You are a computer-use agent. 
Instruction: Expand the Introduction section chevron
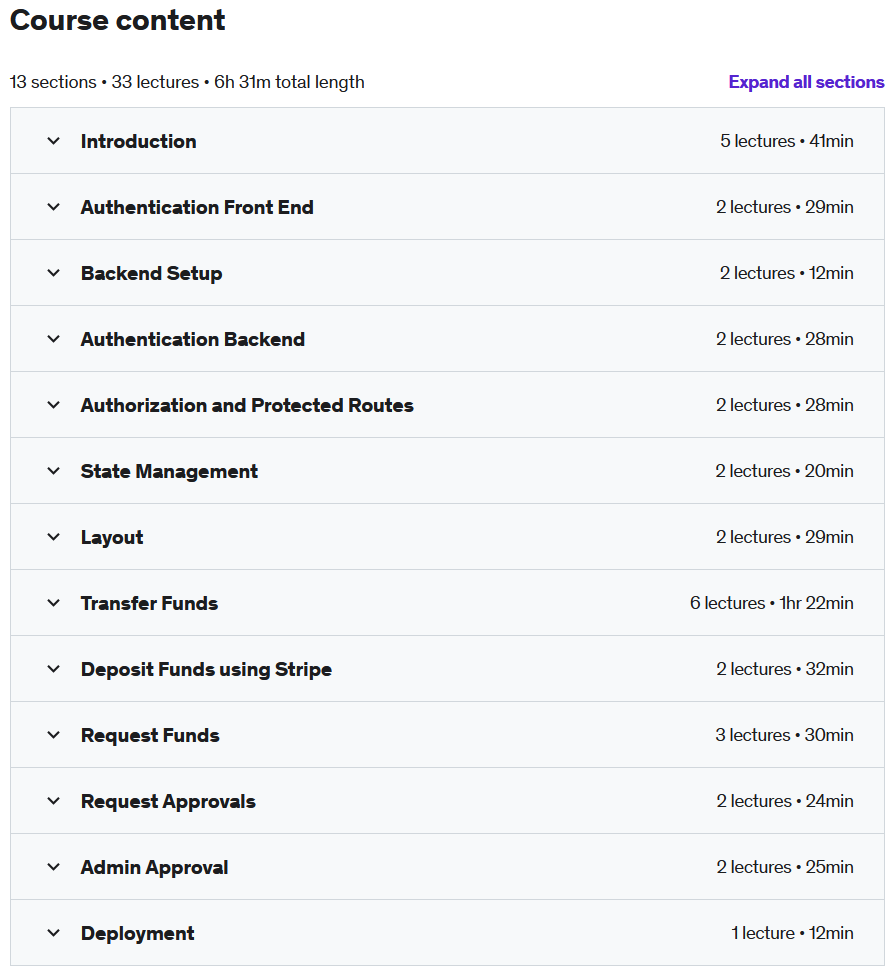pos(54,141)
